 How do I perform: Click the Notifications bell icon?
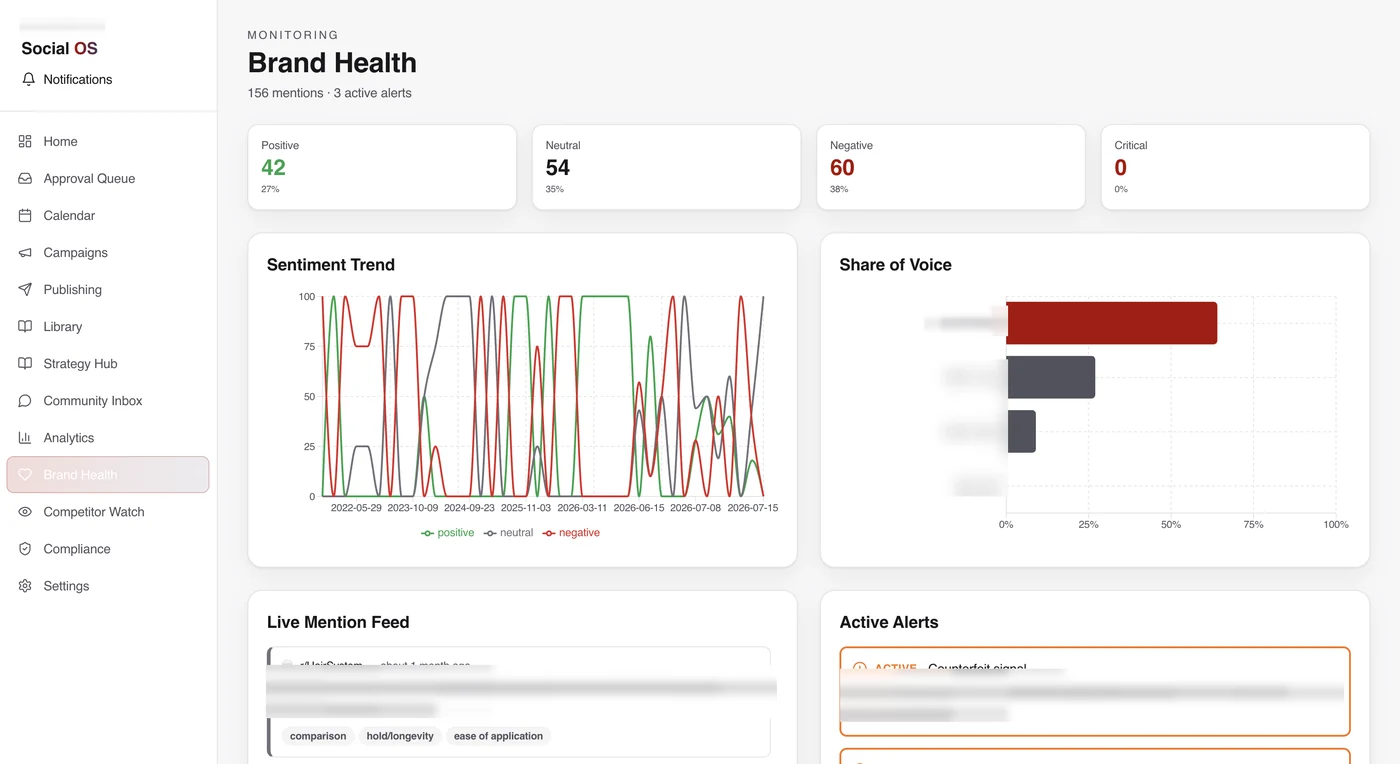point(28,79)
